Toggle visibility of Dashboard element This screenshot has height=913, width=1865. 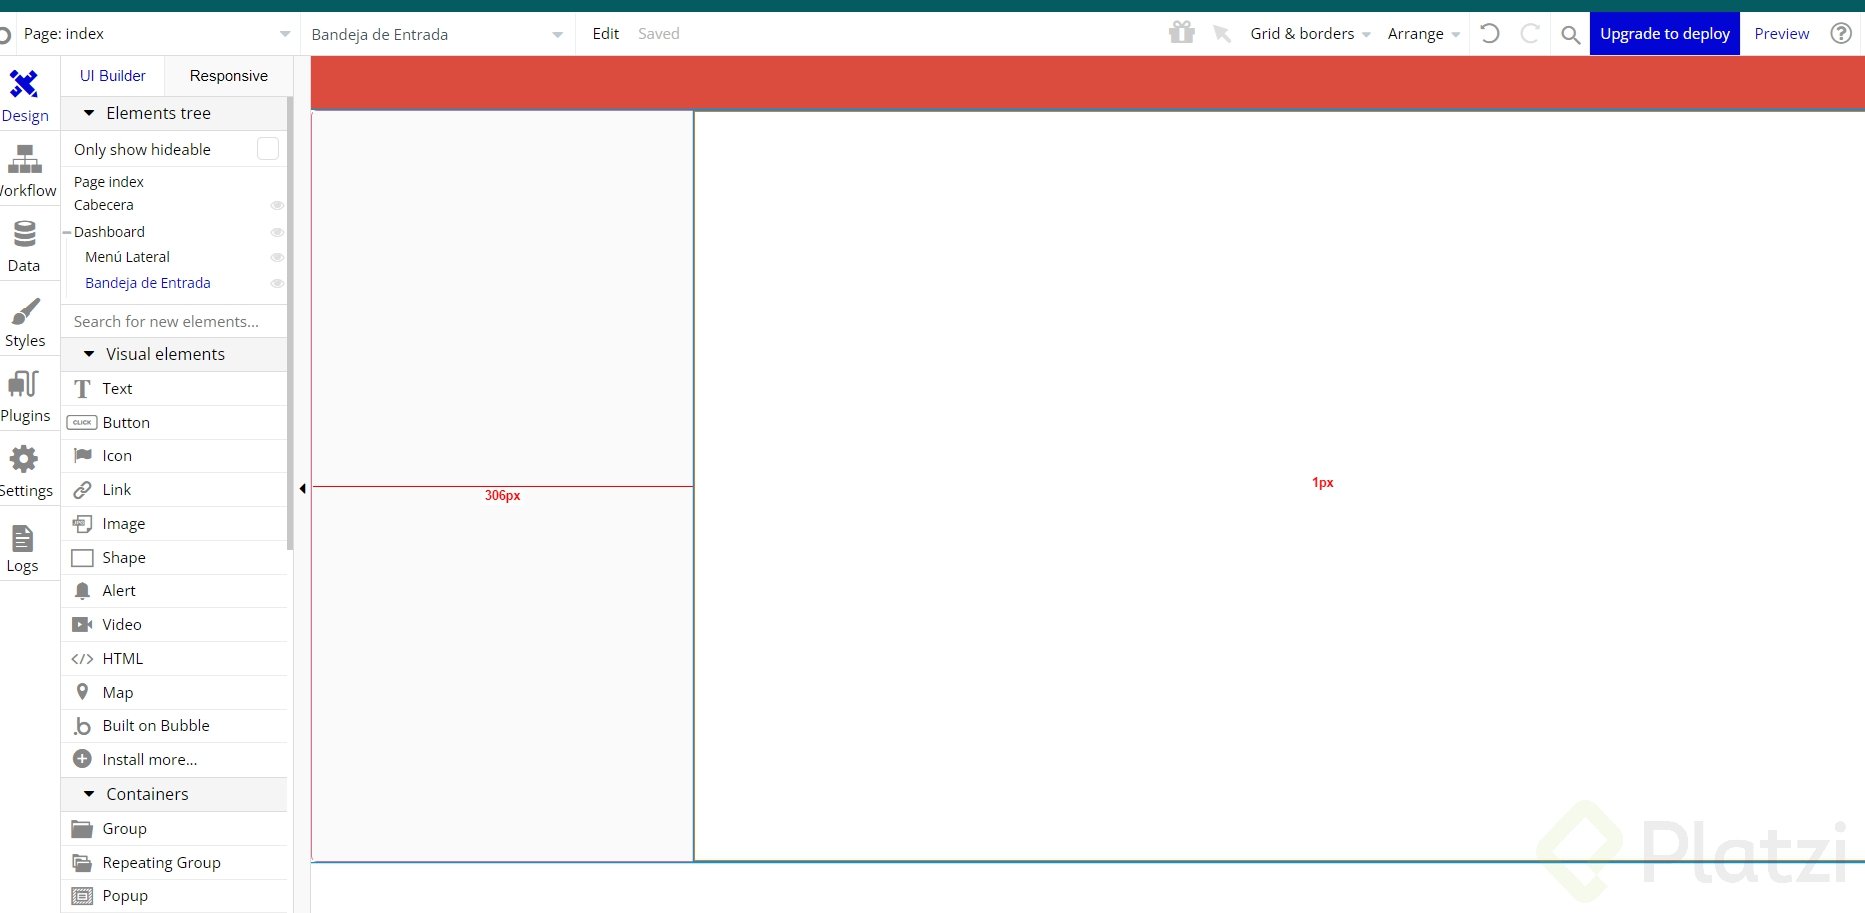click(277, 232)
